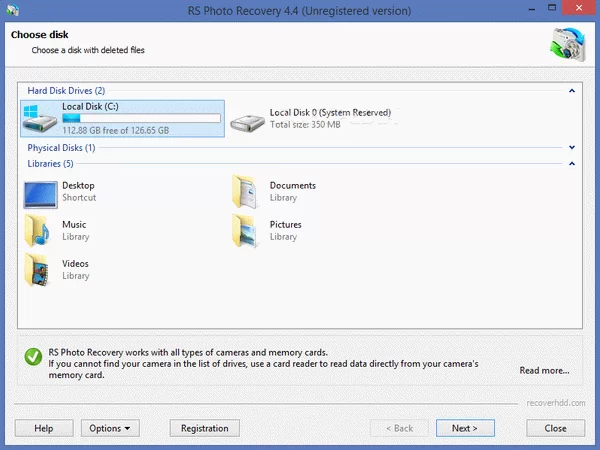Click the "112.88 GB free of 126.65 GB" text
Screen dimensions: 600x450
pos(116,130)
